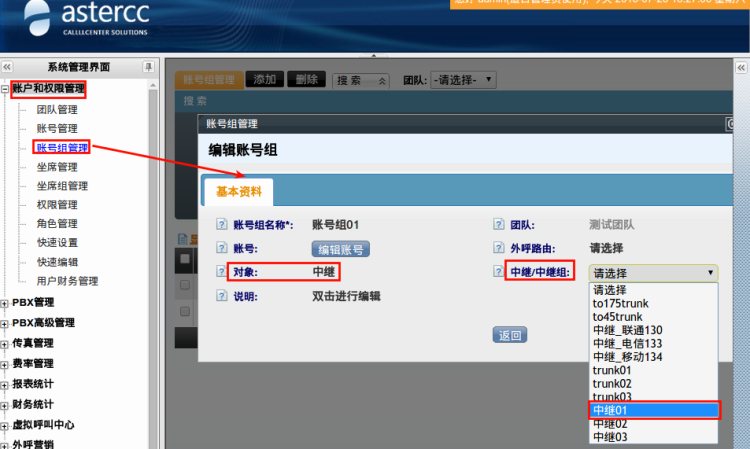Click help icon beside 中继/中继组 label

coord(499,272)
